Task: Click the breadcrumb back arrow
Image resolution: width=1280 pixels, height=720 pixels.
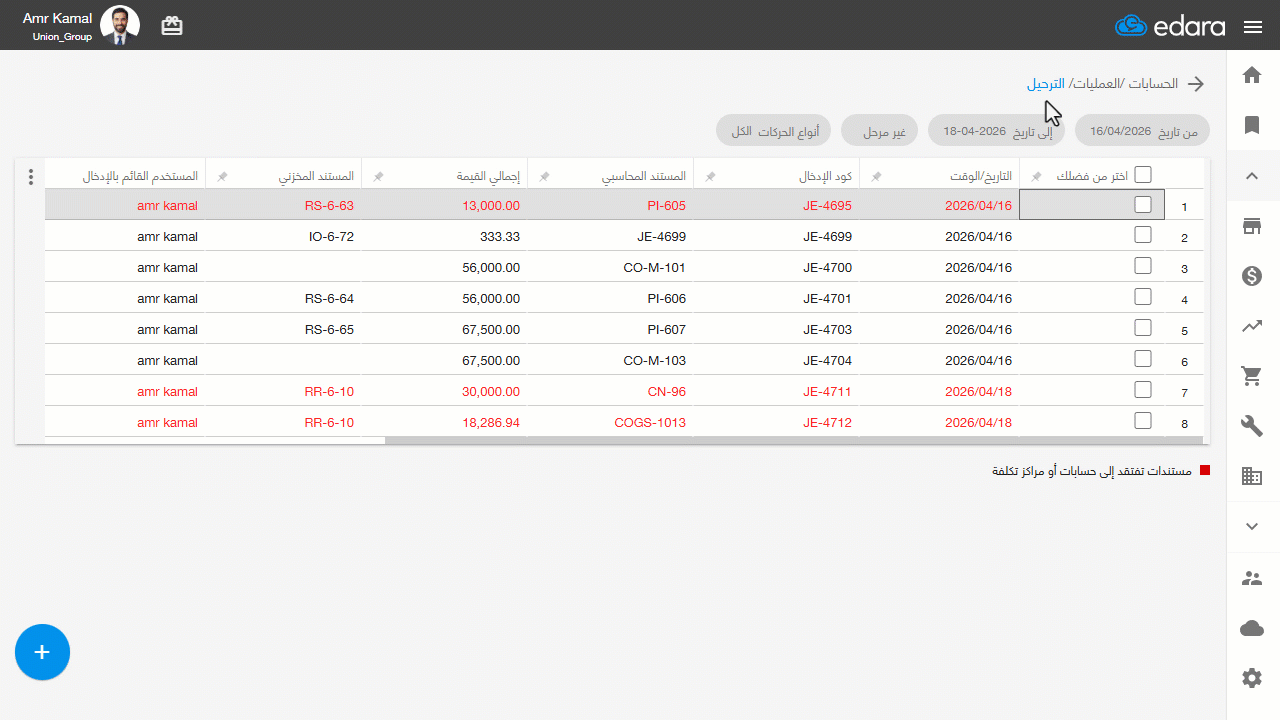Action: [1196, 84]
